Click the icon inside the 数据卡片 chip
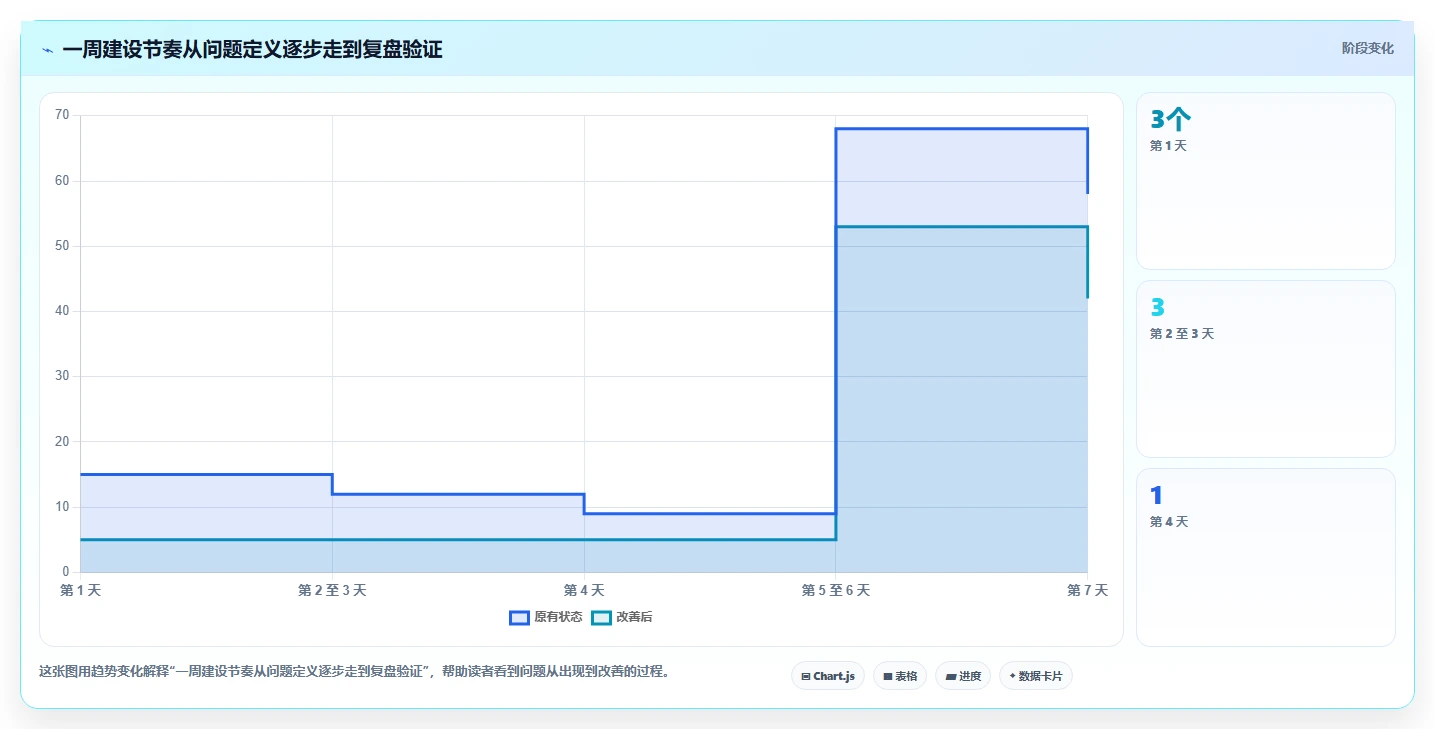Screen dimensions: 1435x729 click(1013, 676)
